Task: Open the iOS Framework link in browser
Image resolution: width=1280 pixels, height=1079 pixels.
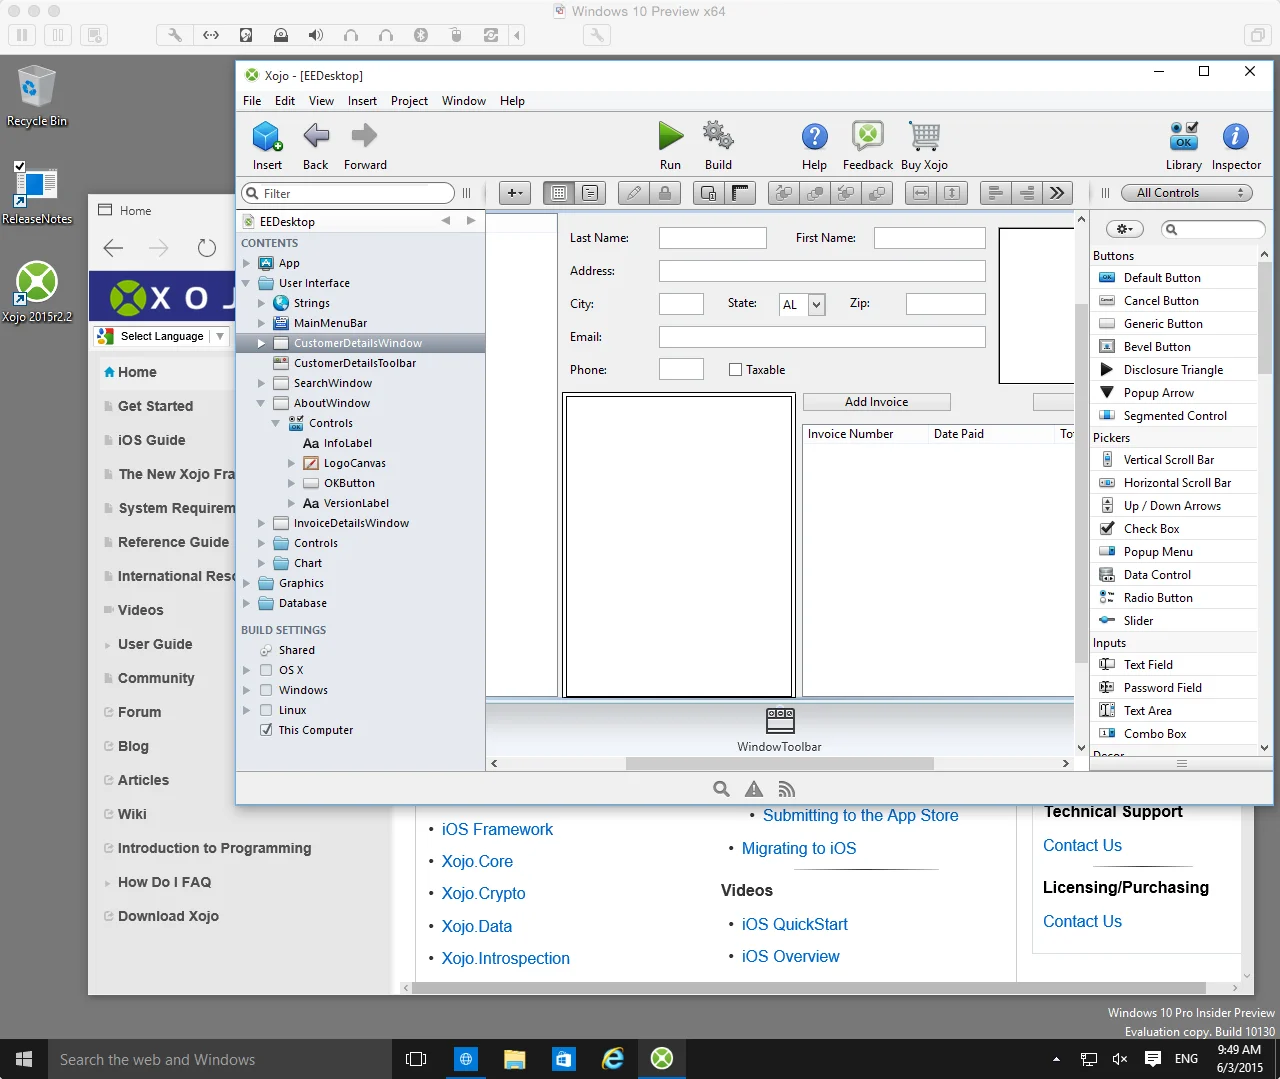Action: (497, 829)
